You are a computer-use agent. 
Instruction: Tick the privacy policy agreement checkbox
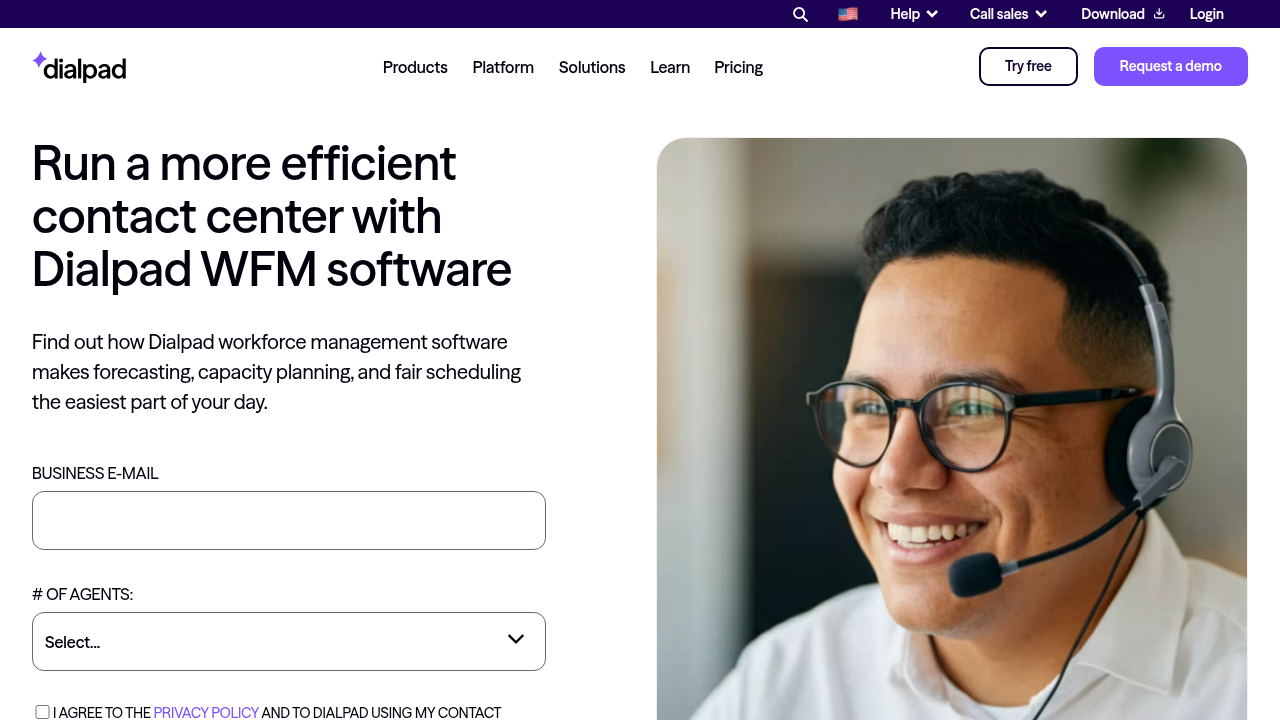pos(42,712)
